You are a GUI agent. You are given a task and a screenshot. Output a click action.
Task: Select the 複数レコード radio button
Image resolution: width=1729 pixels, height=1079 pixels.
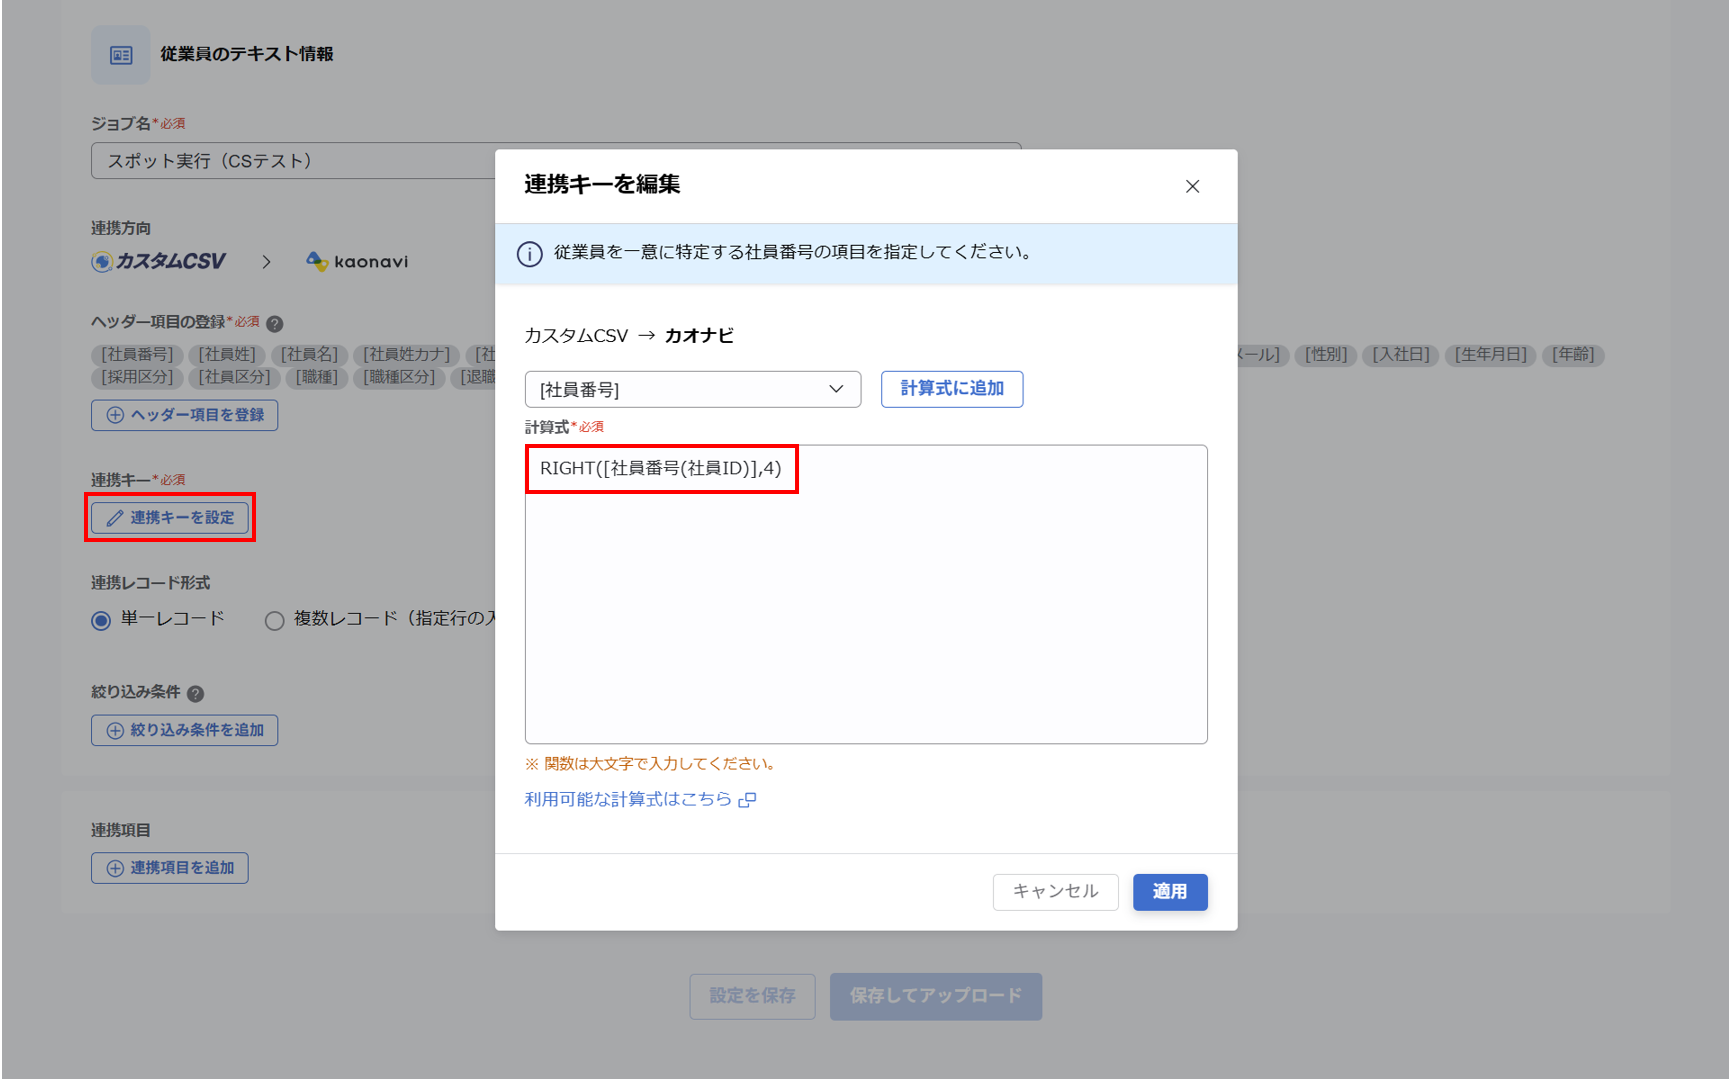tap(274, 620)
